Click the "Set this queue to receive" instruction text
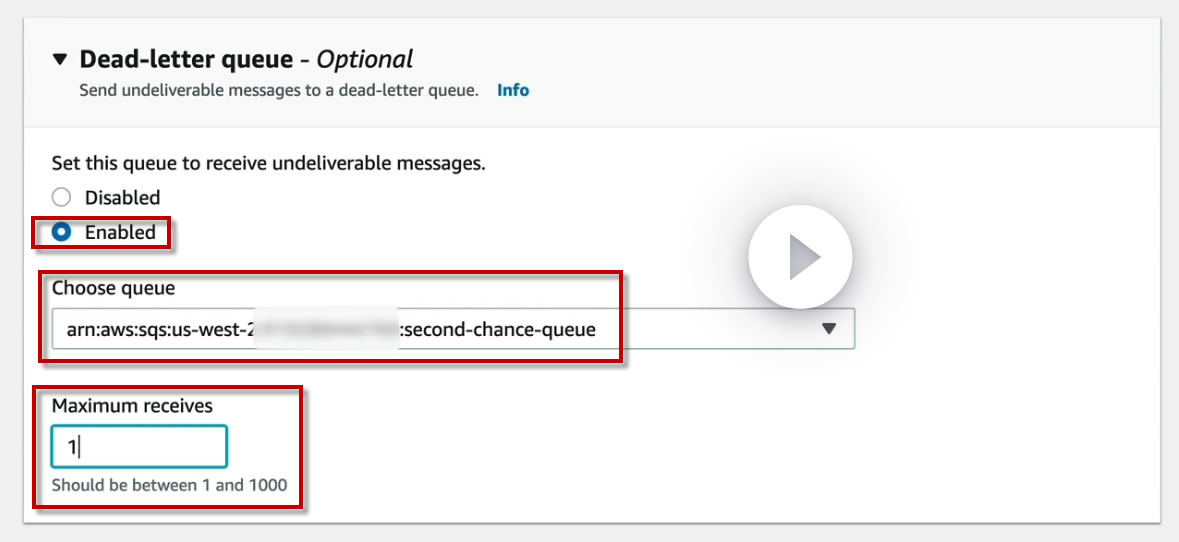The image size is (1179, 542). [268, 162]
